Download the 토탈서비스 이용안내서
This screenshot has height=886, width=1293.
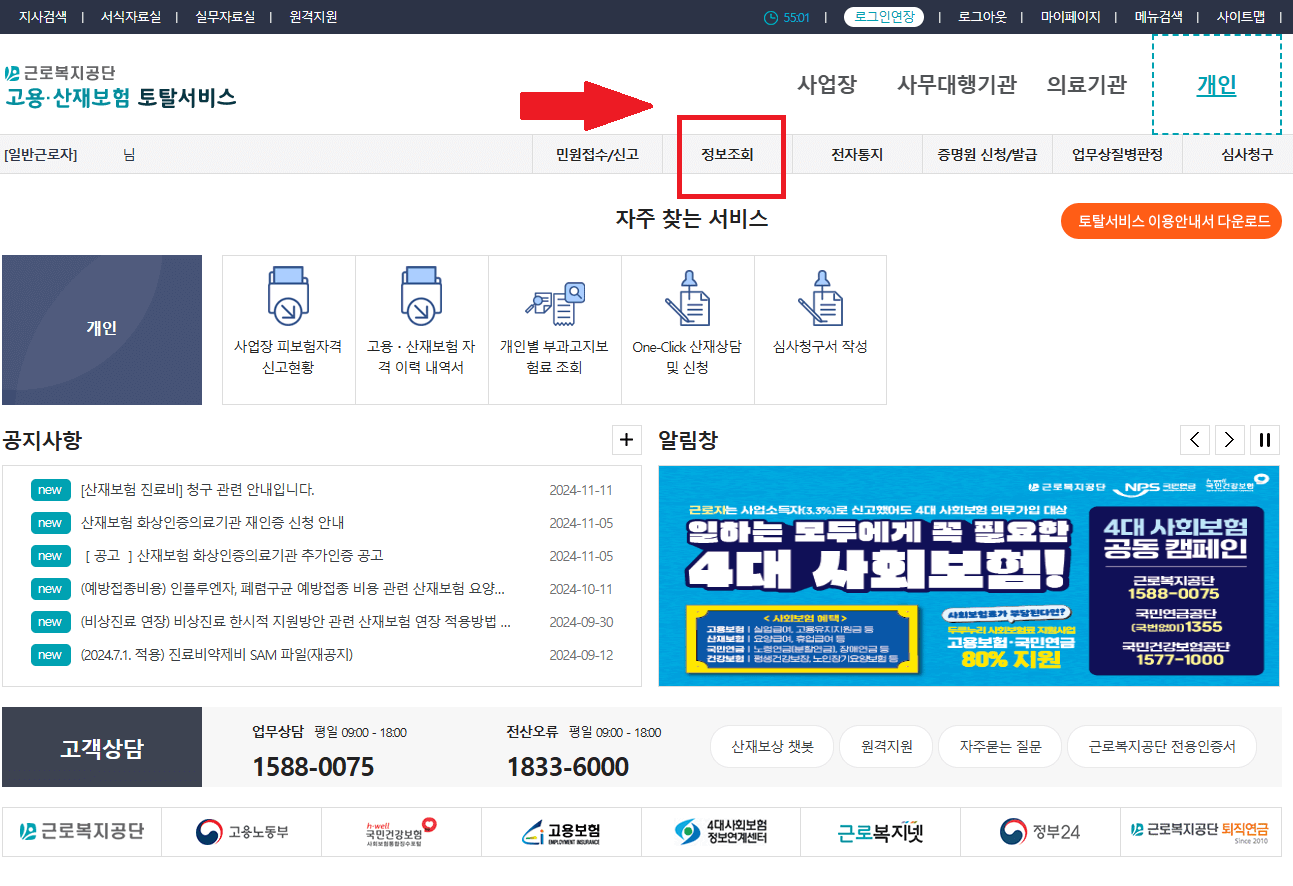click(x=1170, y=221)
